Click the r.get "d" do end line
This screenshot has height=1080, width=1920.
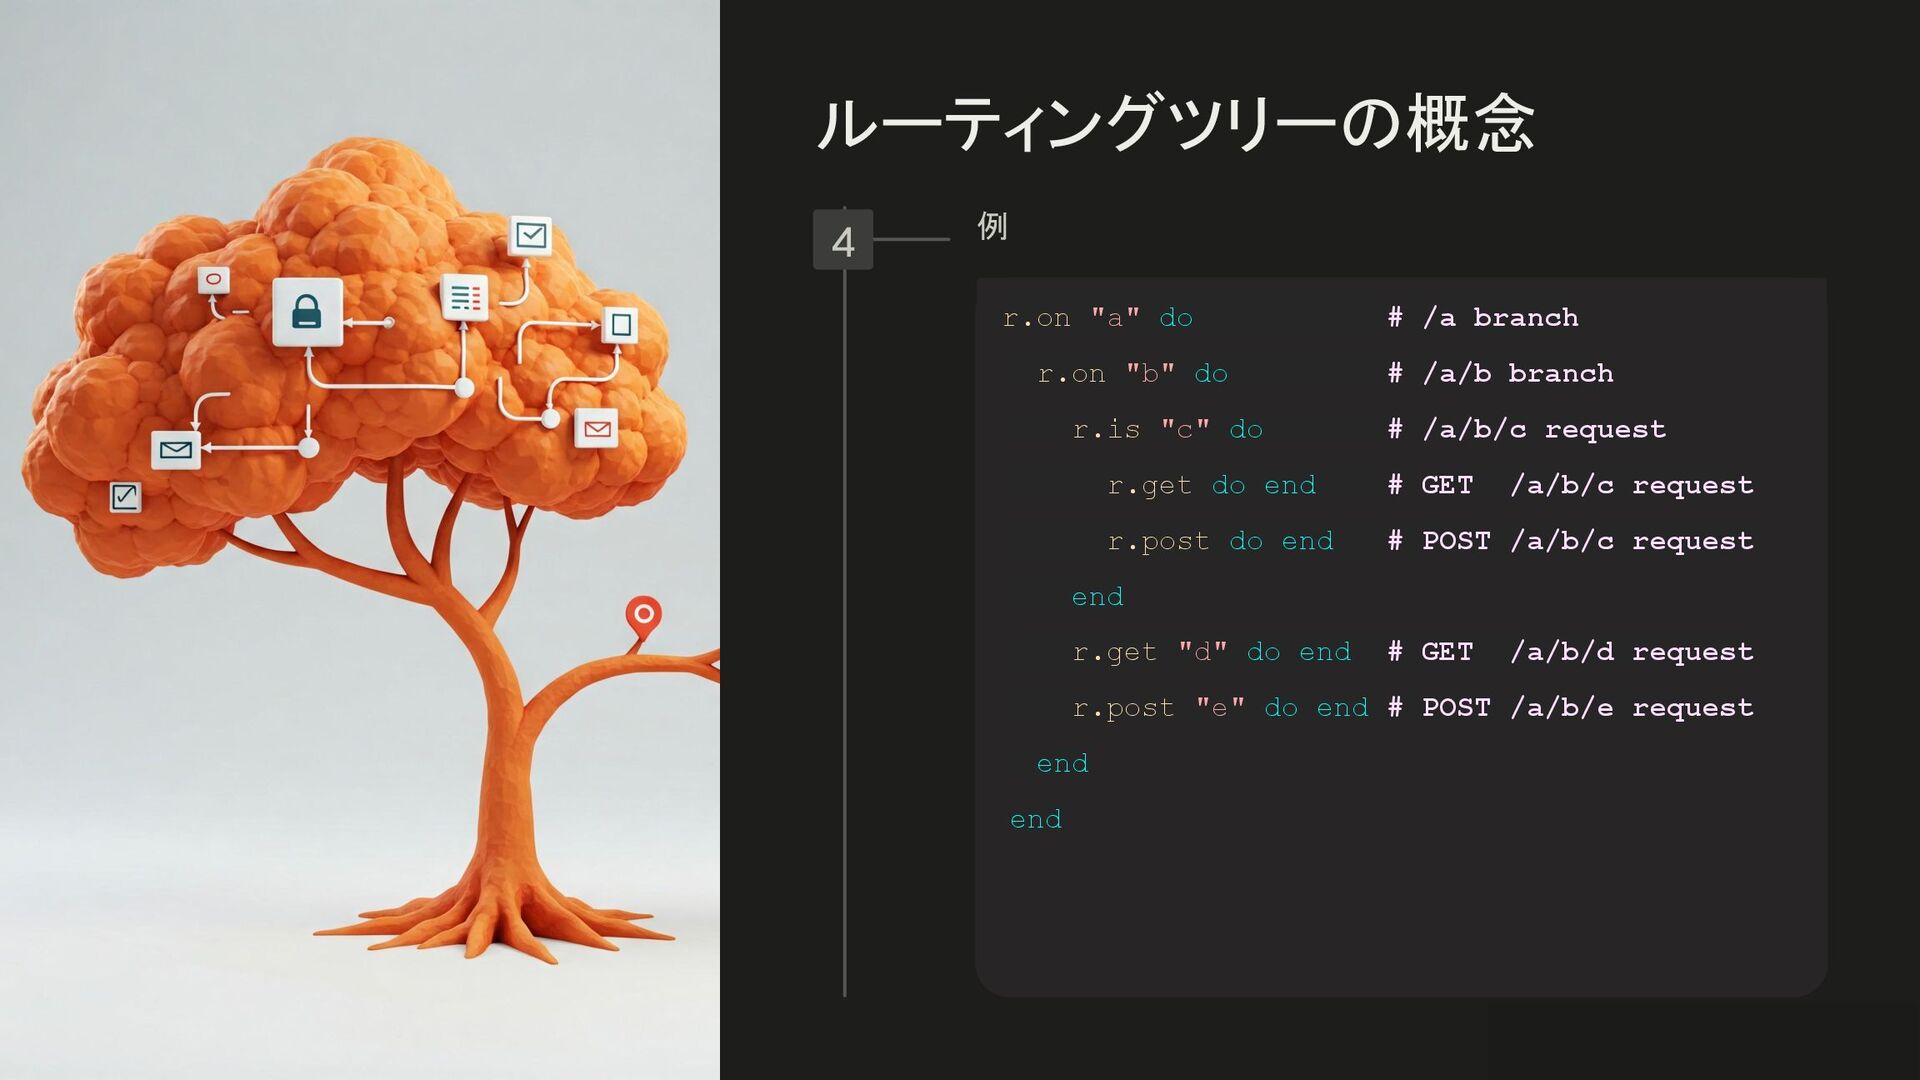coord(1211,652)
